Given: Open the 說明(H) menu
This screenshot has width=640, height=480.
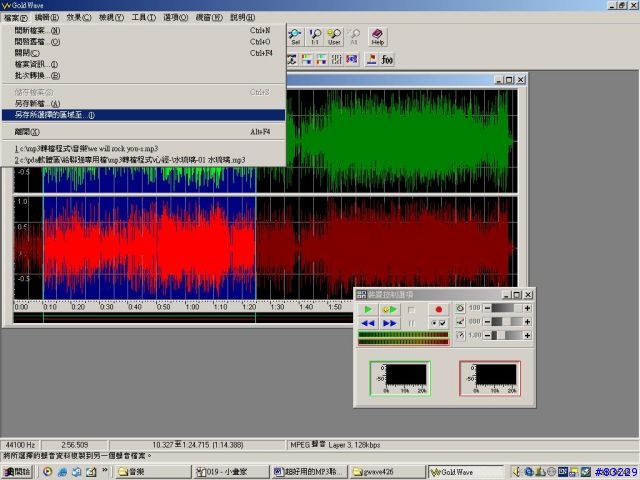Looking at the screenshot, I should pyautogui.click(x=242, y=18).
